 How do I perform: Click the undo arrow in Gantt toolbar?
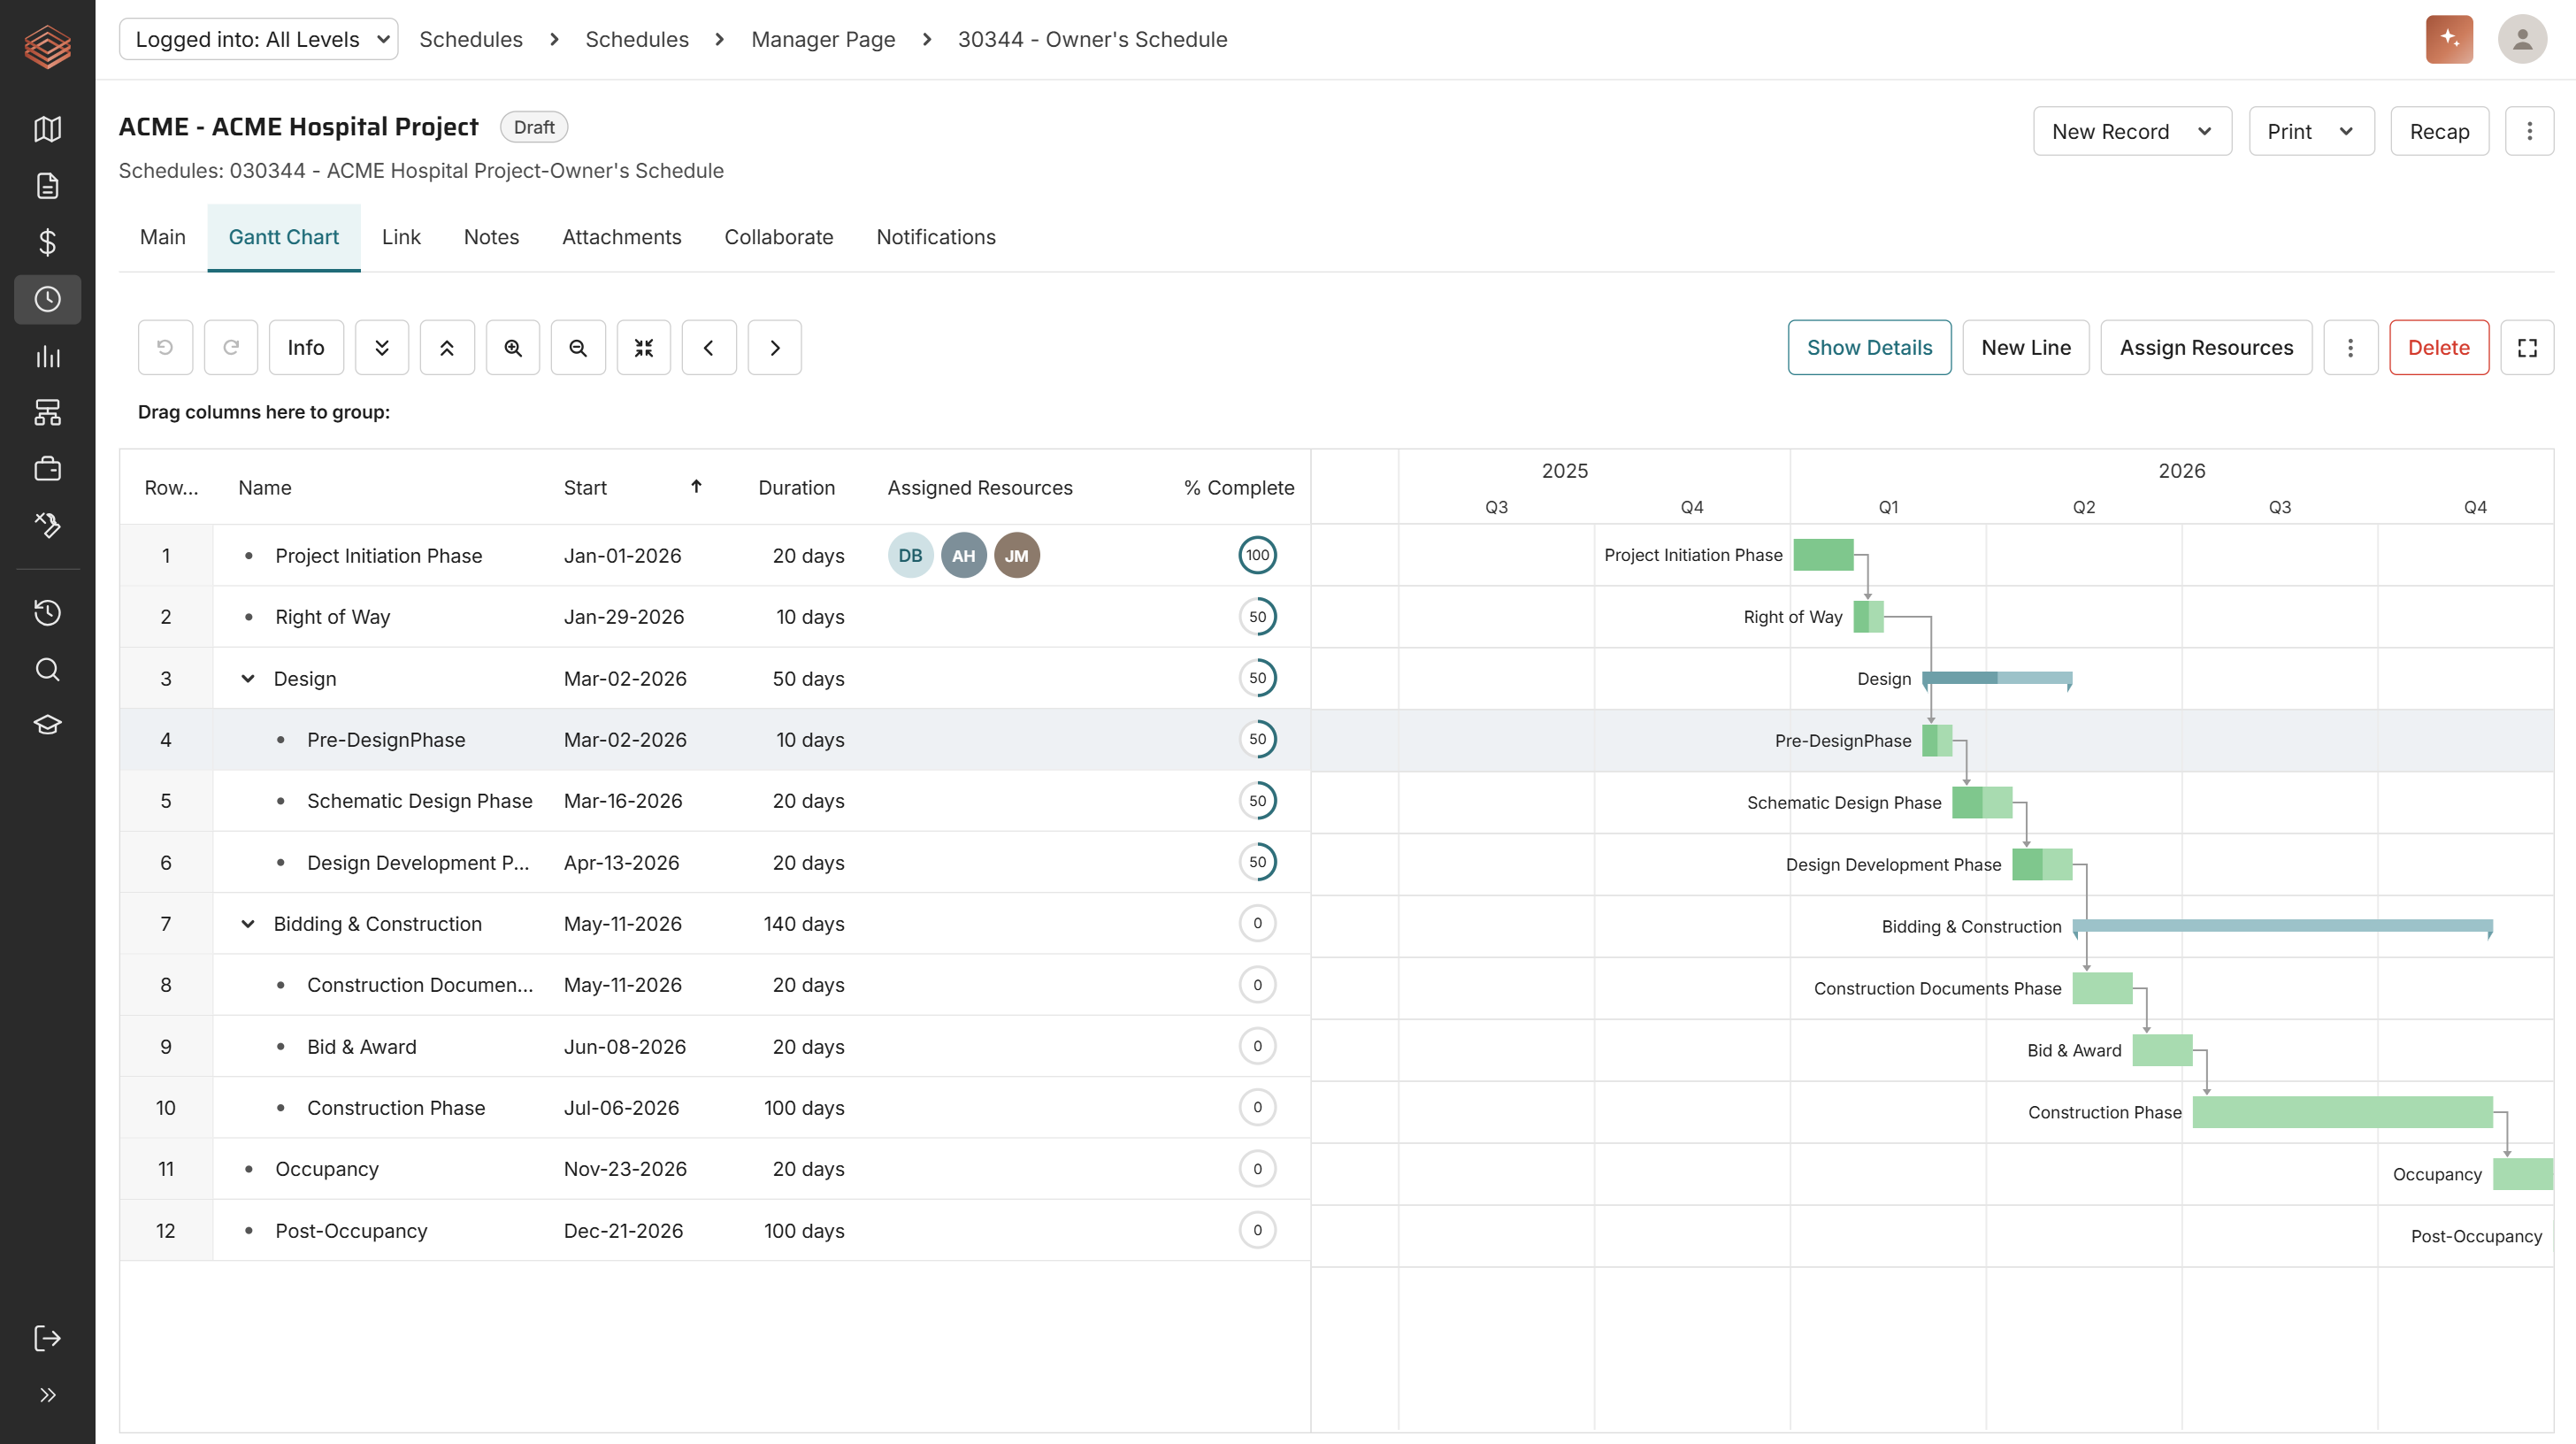tap(165, 347)
